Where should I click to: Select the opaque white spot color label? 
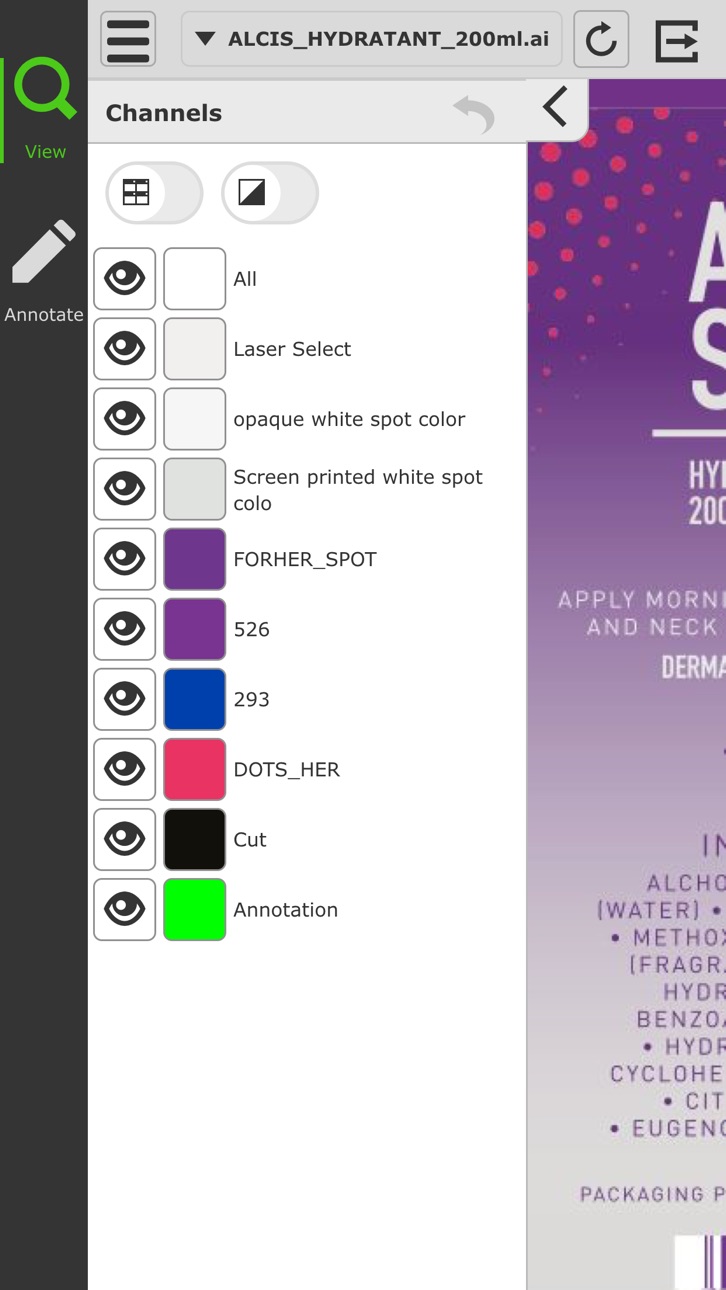[x=349, y=419]
